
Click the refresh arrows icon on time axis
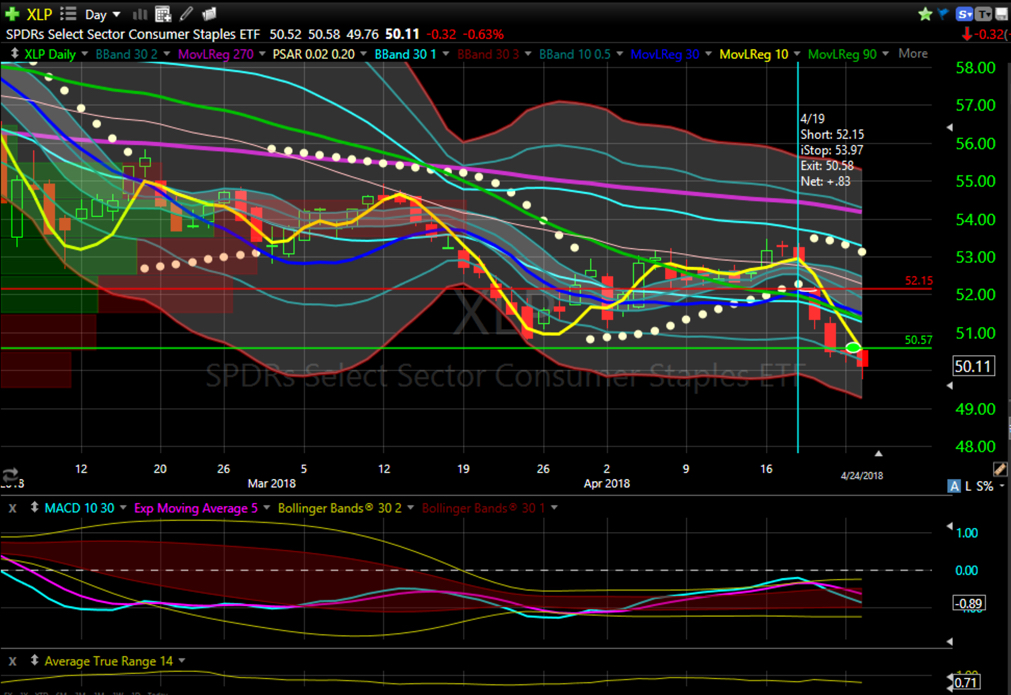tap(10, 475)
